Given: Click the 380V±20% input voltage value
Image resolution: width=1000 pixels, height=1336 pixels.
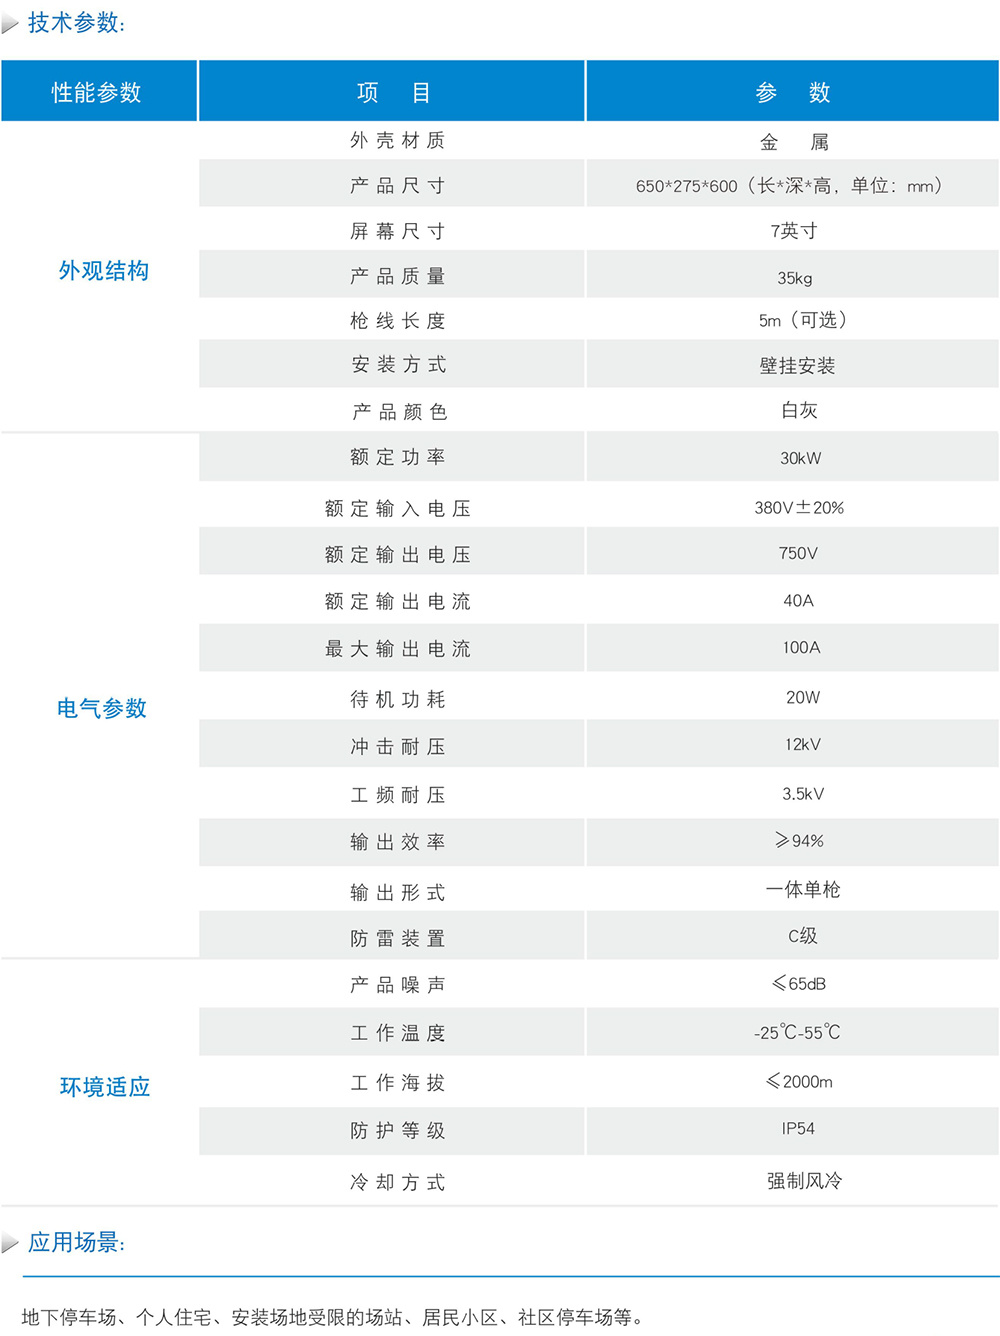Looking at the screenshot, I should click(x=799, y=508).
